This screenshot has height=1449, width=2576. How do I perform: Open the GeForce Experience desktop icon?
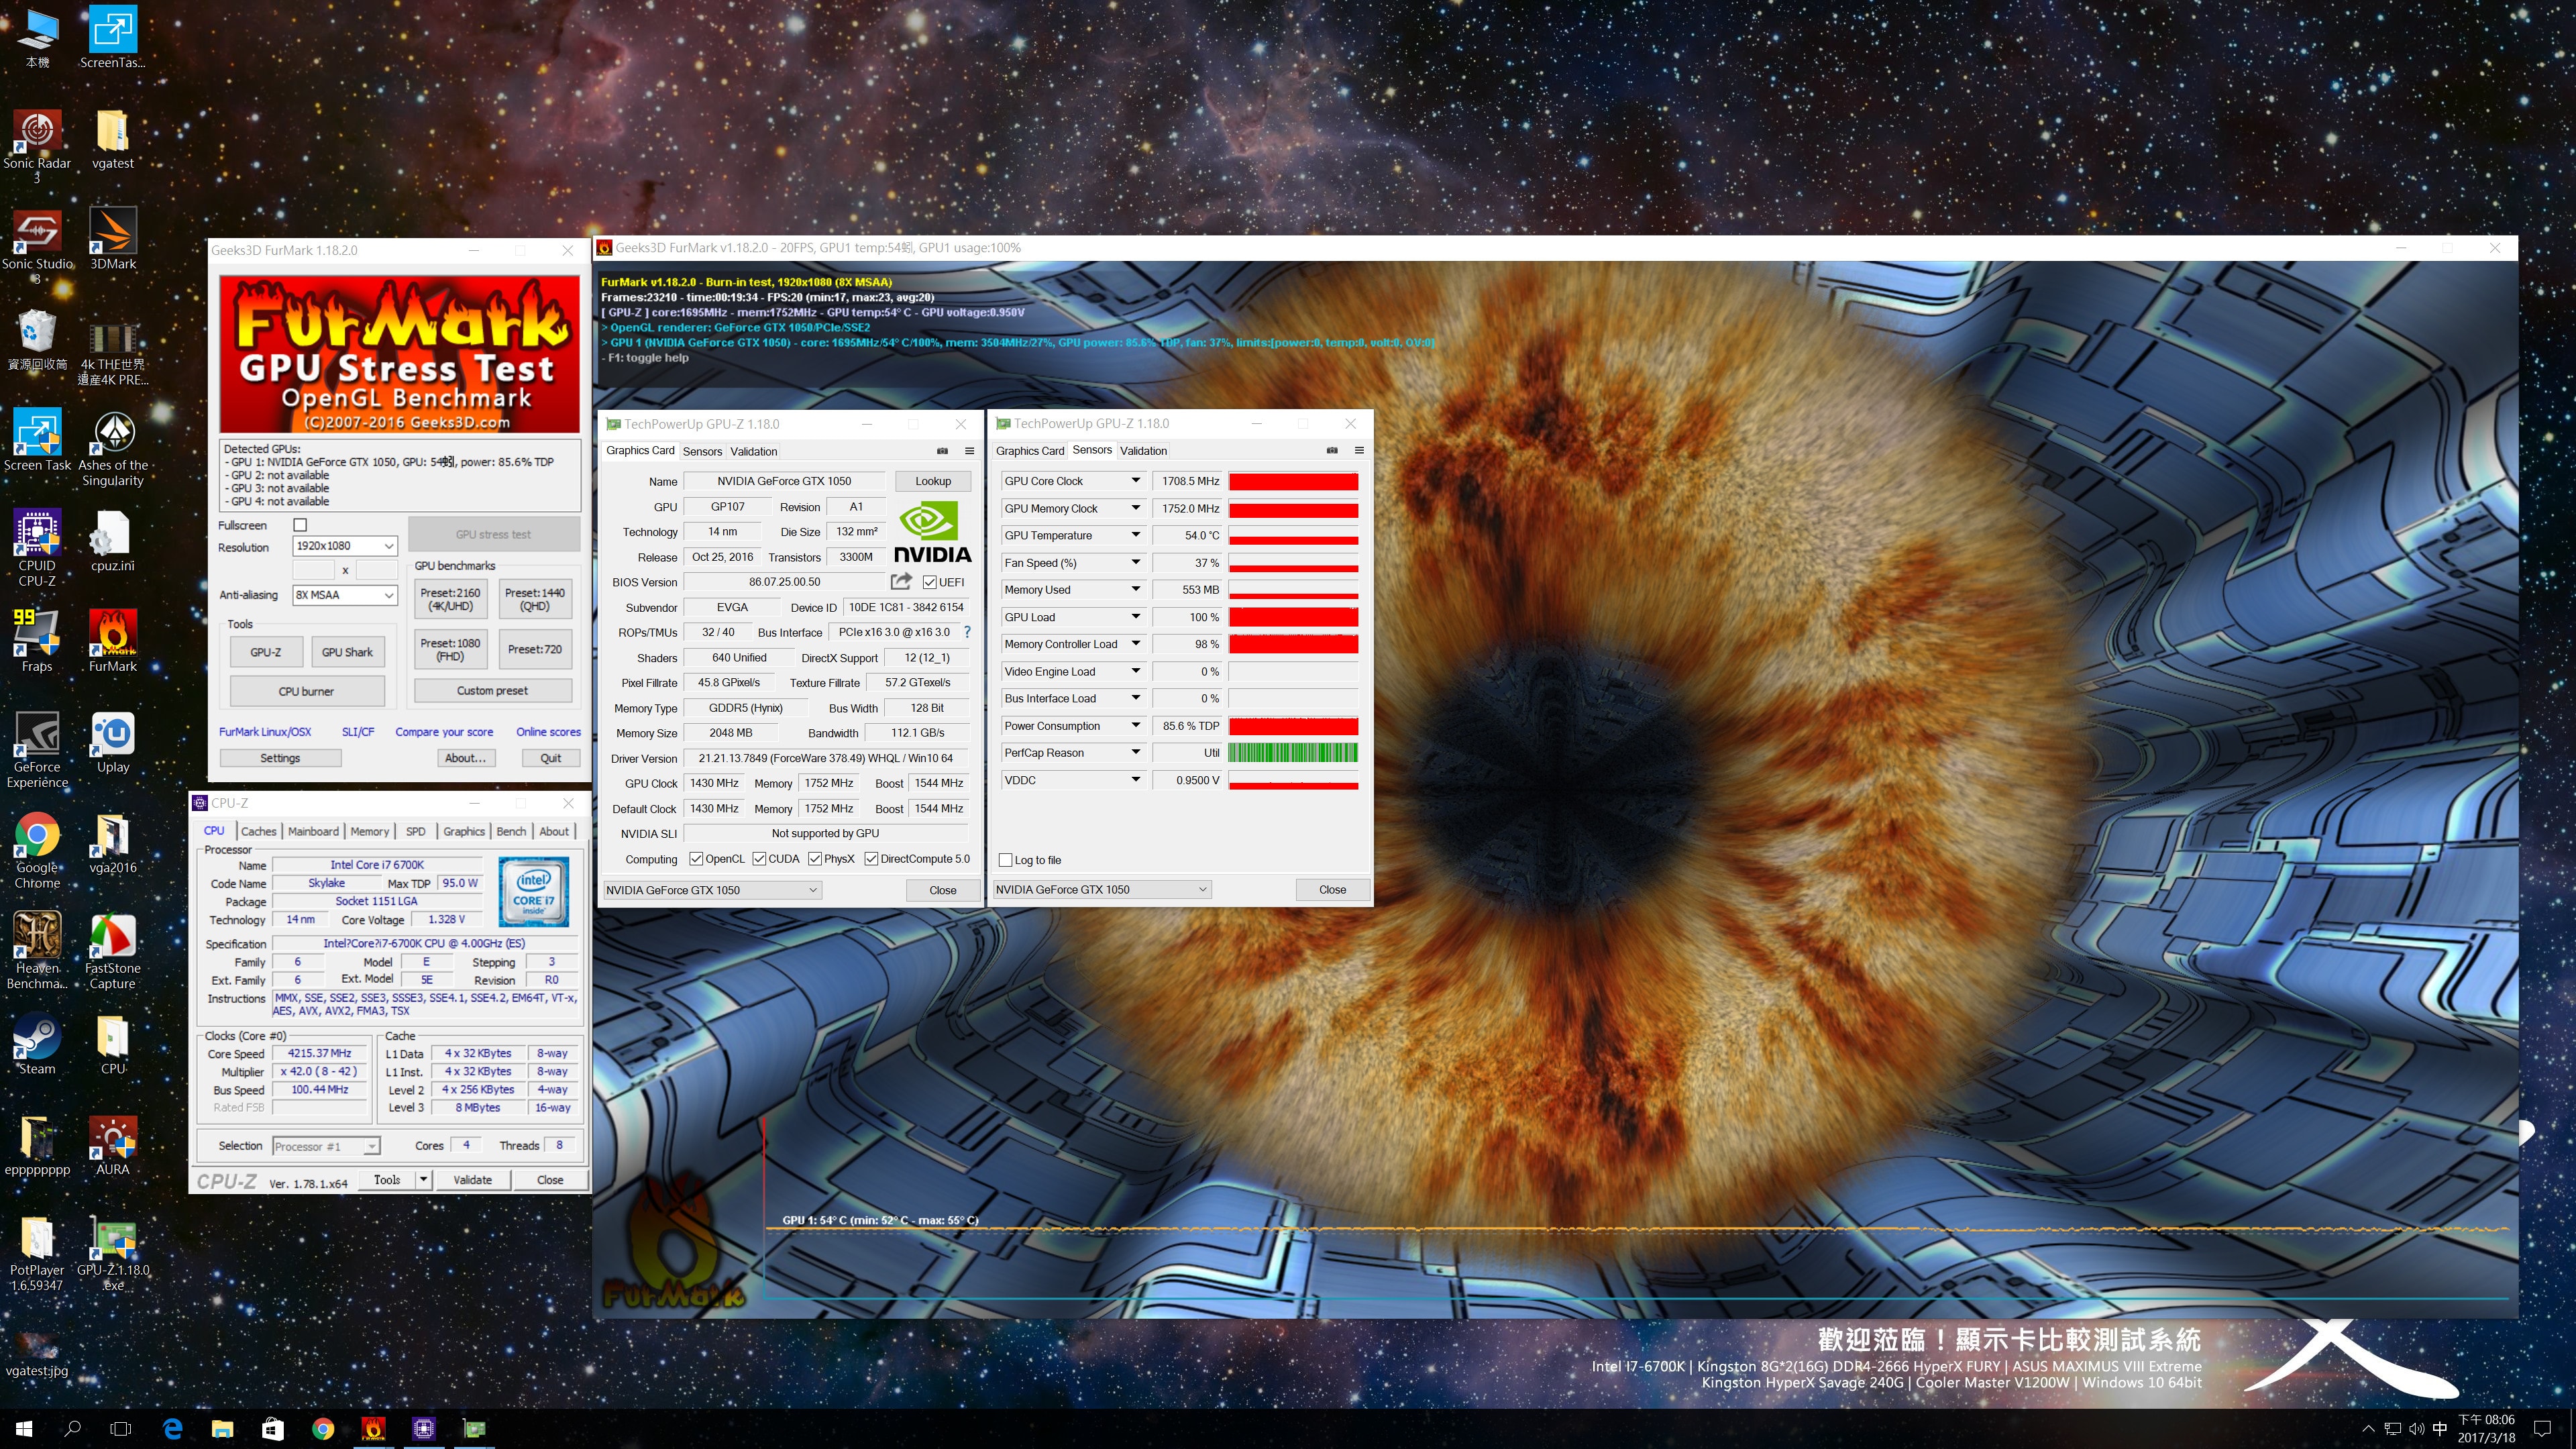[37, 750]
